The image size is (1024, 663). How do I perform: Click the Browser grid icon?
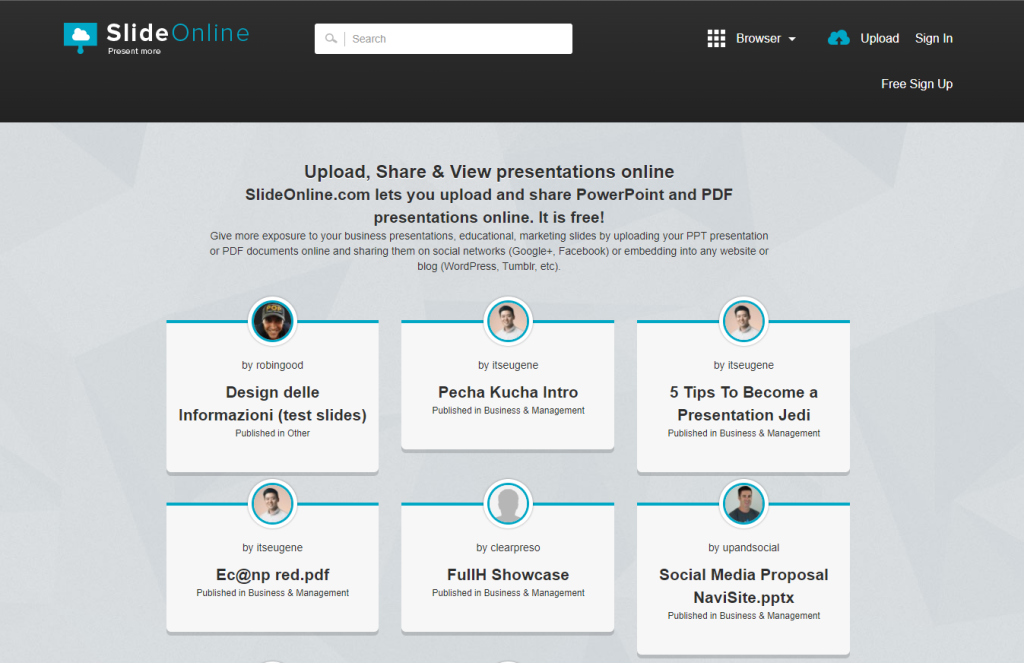pyautogui.click(x=716, y=39)
